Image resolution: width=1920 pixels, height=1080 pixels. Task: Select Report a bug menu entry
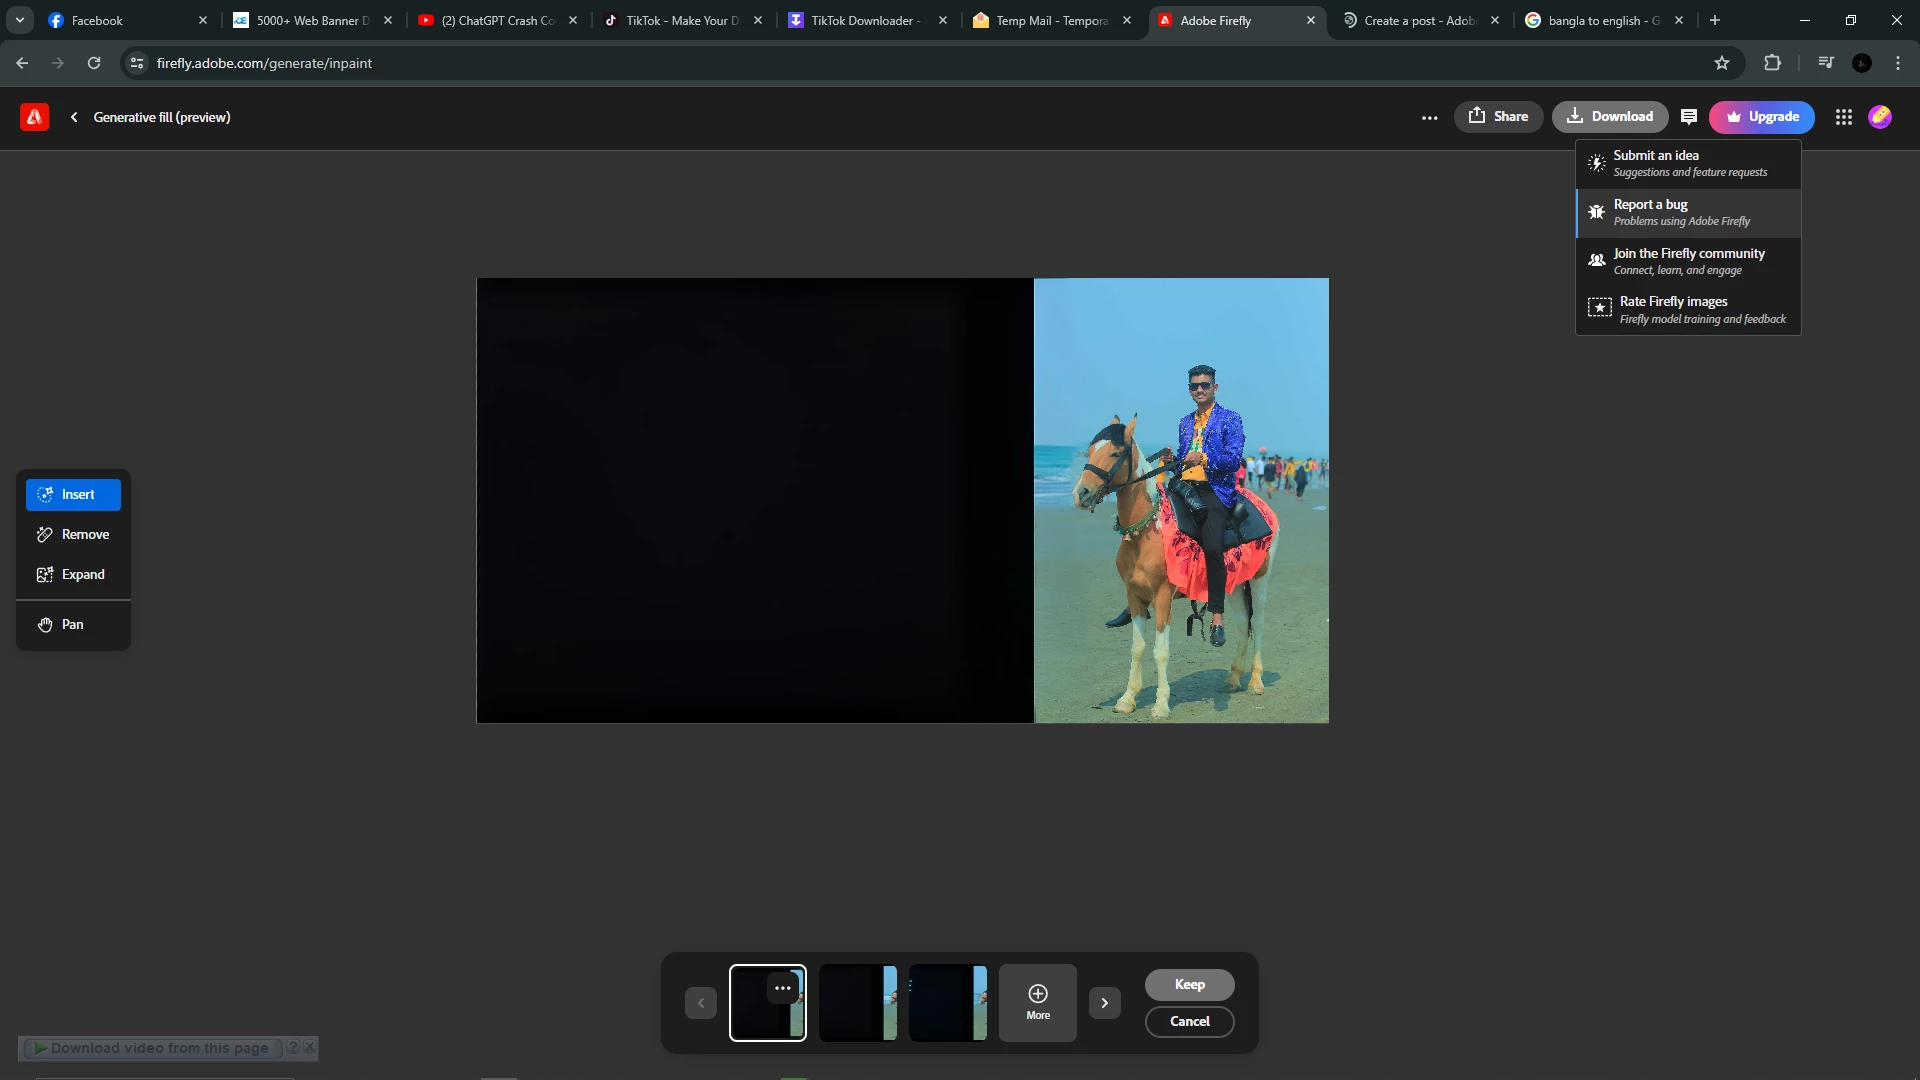pos(1688,212)
